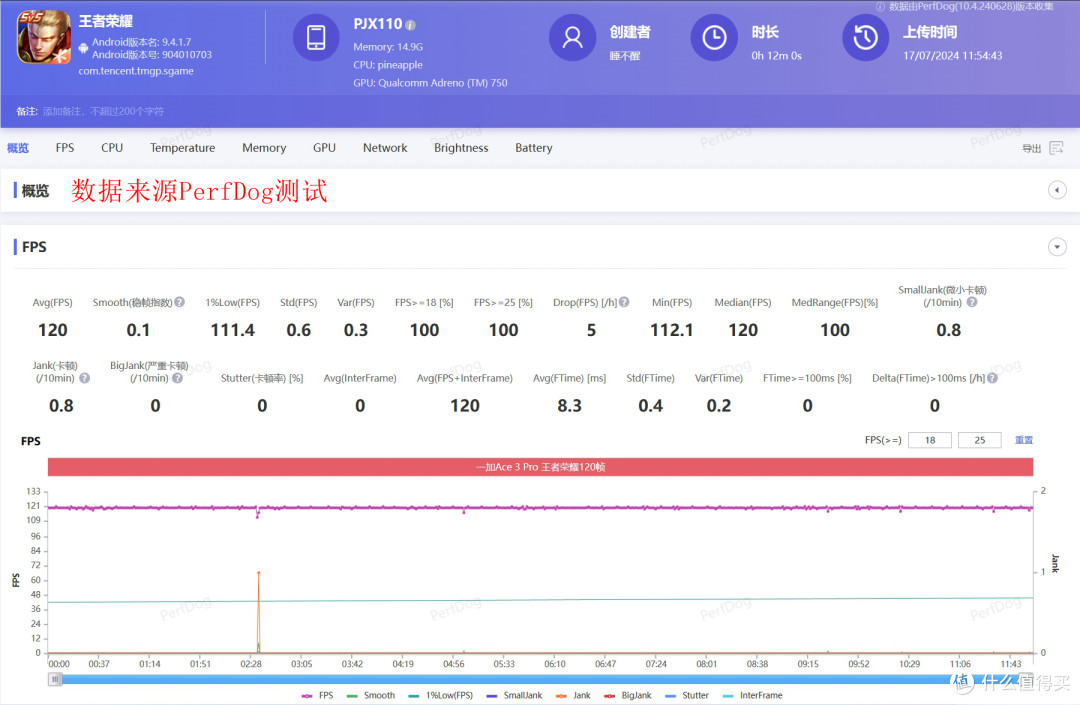
Task: Click the help icon next to Smooth
Action: pos(180,302)
